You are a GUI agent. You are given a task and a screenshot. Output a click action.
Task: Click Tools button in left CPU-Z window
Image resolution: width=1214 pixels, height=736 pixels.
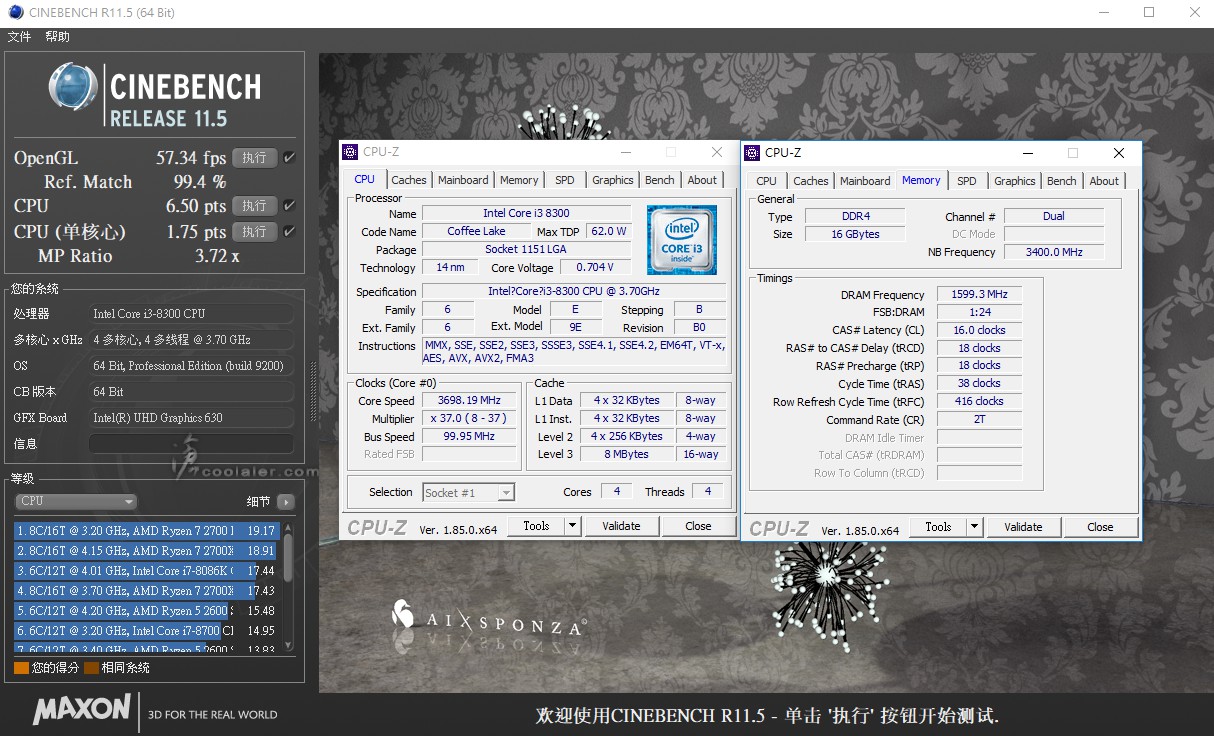pyautogui.click(x=536, y=526)
